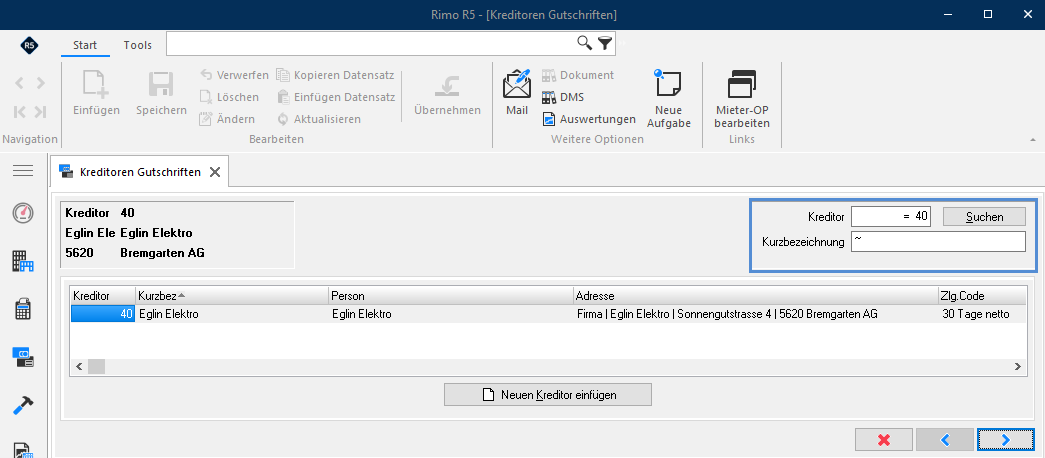Click the blue forward arrow button
The height and width of the screenshot is (458, 1045).
pyautogui.click(x=1006, y=439)
